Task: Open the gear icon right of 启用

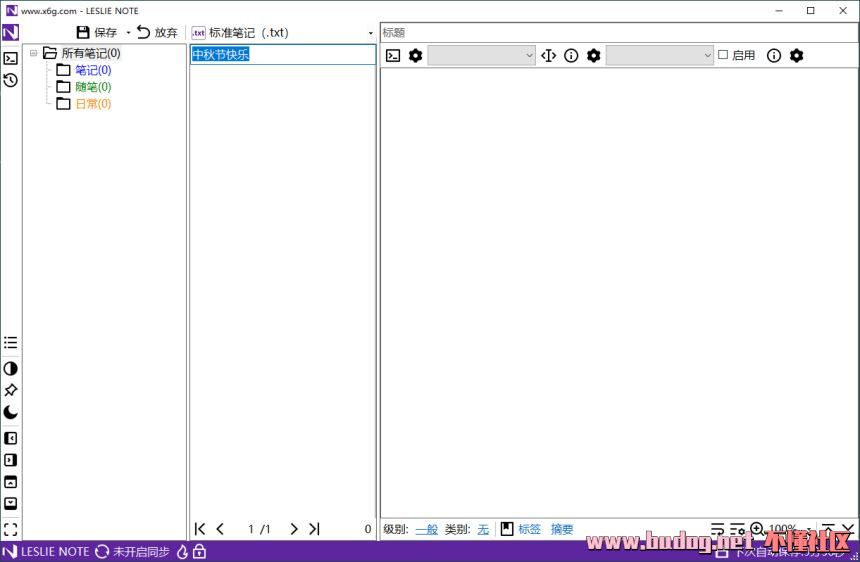Action: coord(796,55)
